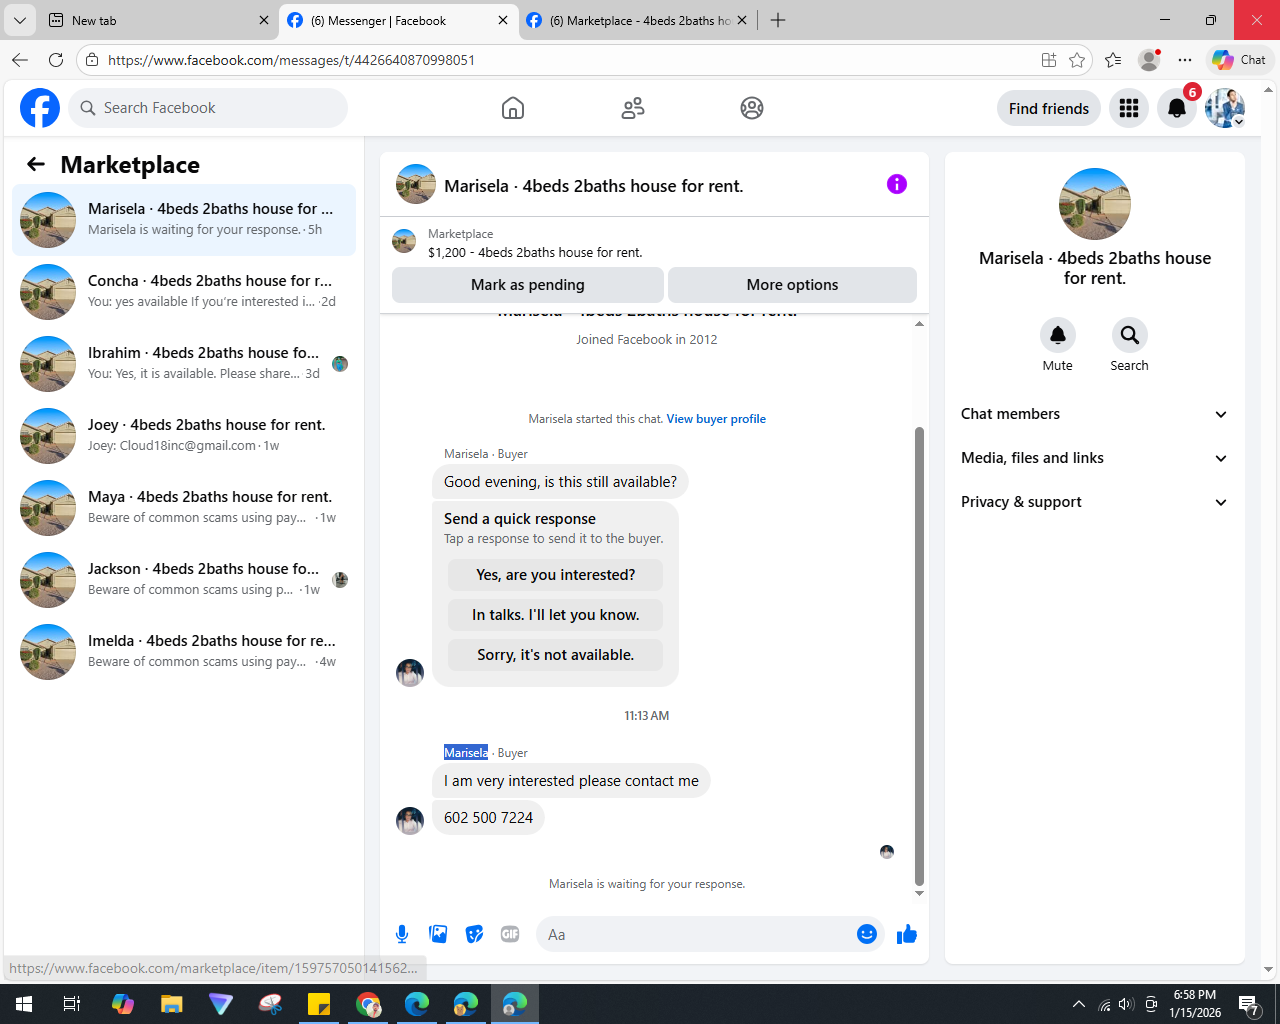1280x1024 pixels.
Task: Choose a GIF icon in composer
Action: pos(510,934)
